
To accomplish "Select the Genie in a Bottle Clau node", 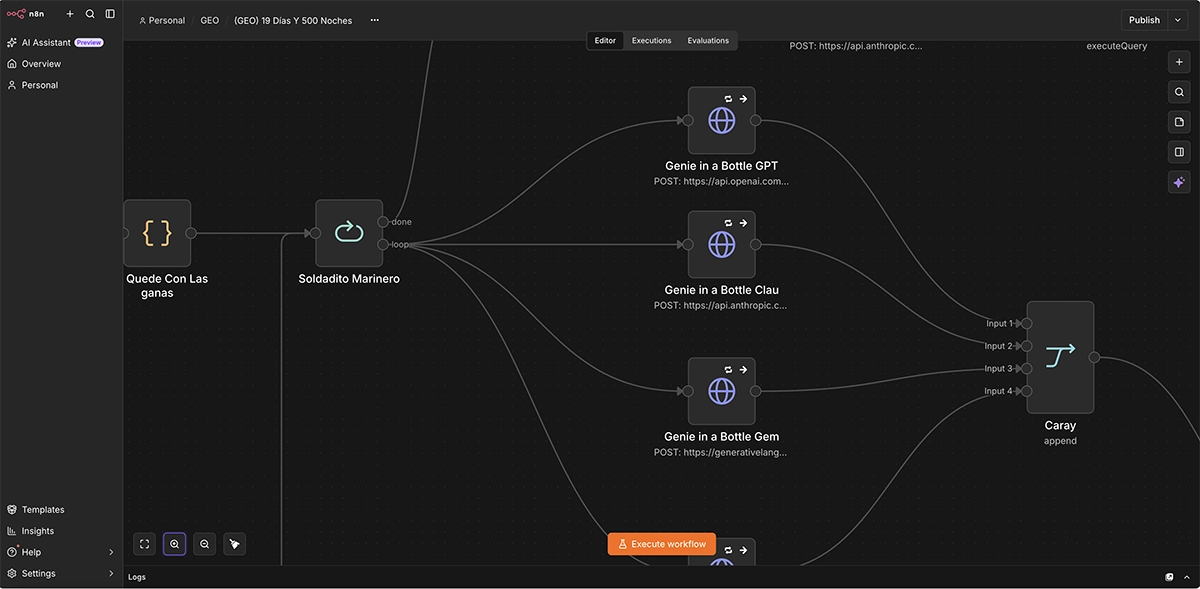I will pyautogui.click(x=722, y=244).
